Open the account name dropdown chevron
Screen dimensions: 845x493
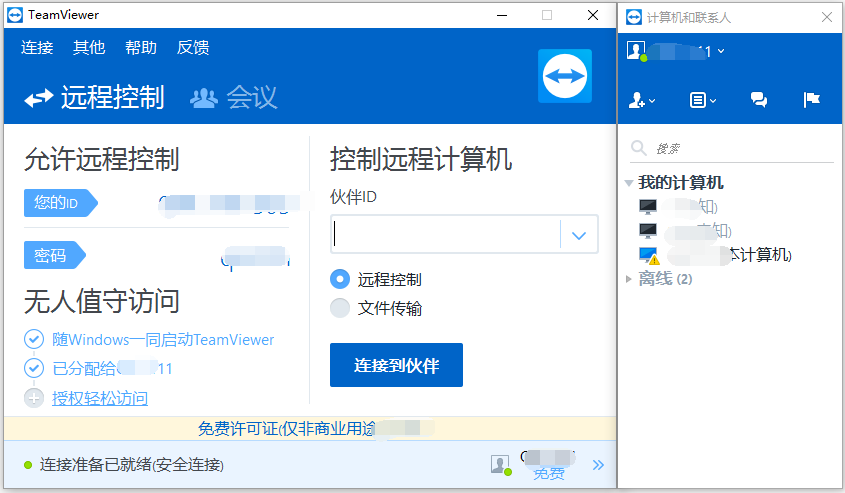(721, 51)
